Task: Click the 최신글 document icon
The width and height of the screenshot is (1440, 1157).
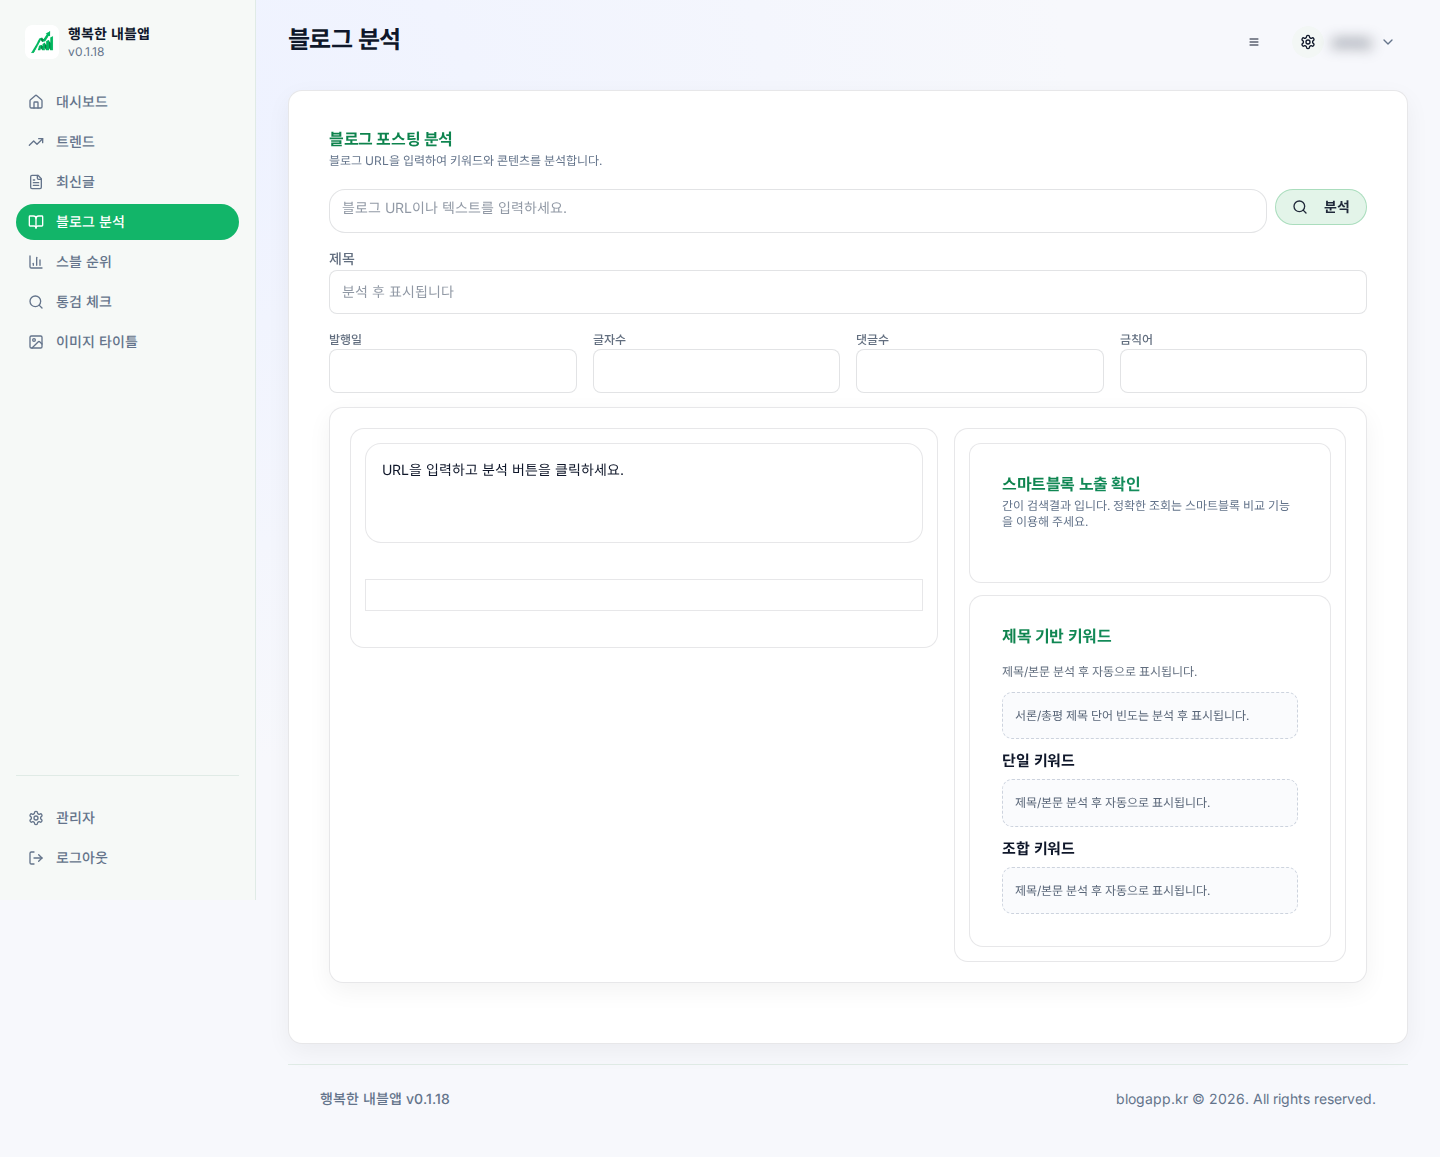Action: pyautogui.click(x=36, y=182)
